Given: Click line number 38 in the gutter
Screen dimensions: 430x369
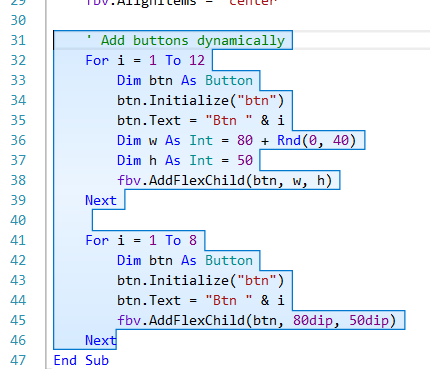Looking at the screenshot, I should coord(18,180).
